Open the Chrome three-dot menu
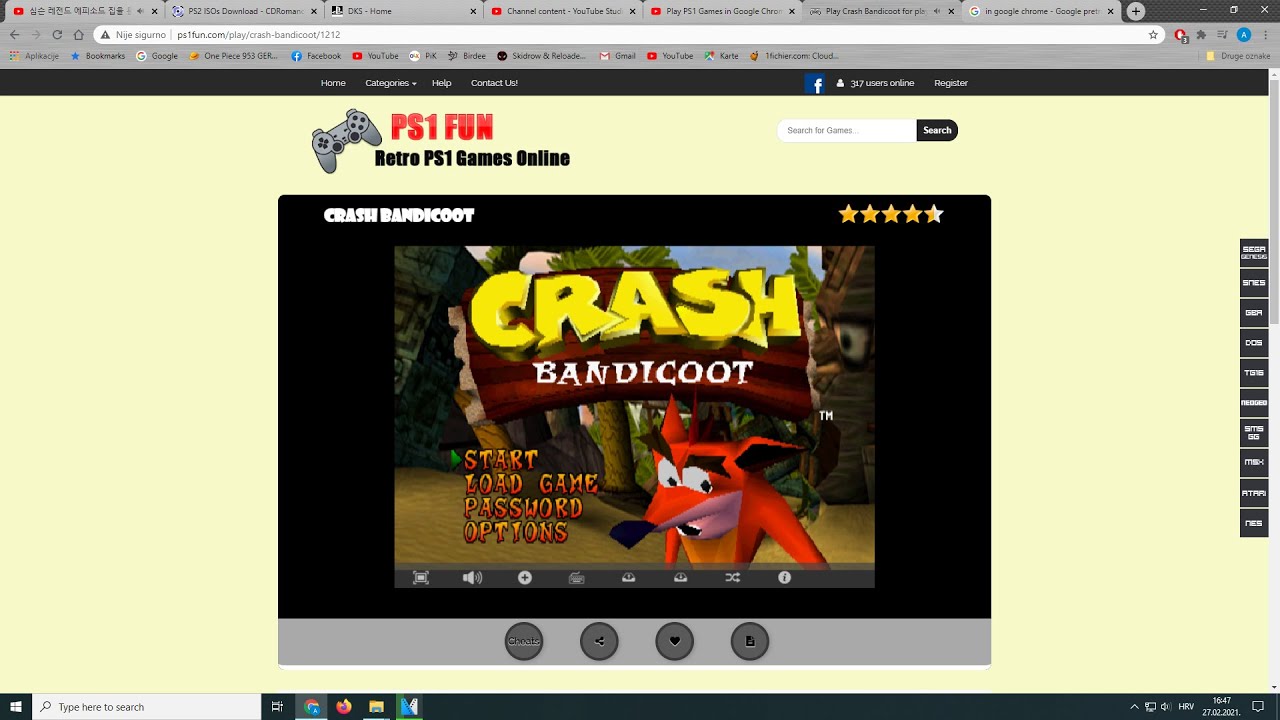 1265,34
